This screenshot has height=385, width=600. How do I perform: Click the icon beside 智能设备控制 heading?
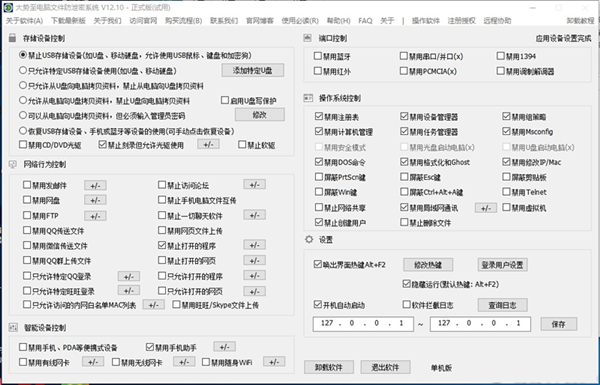[x=13, y=327]
